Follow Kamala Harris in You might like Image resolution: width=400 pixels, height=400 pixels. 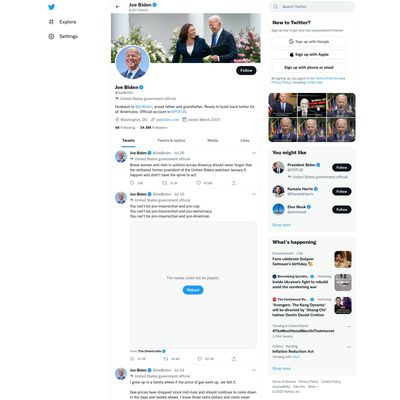pos(342,191)
